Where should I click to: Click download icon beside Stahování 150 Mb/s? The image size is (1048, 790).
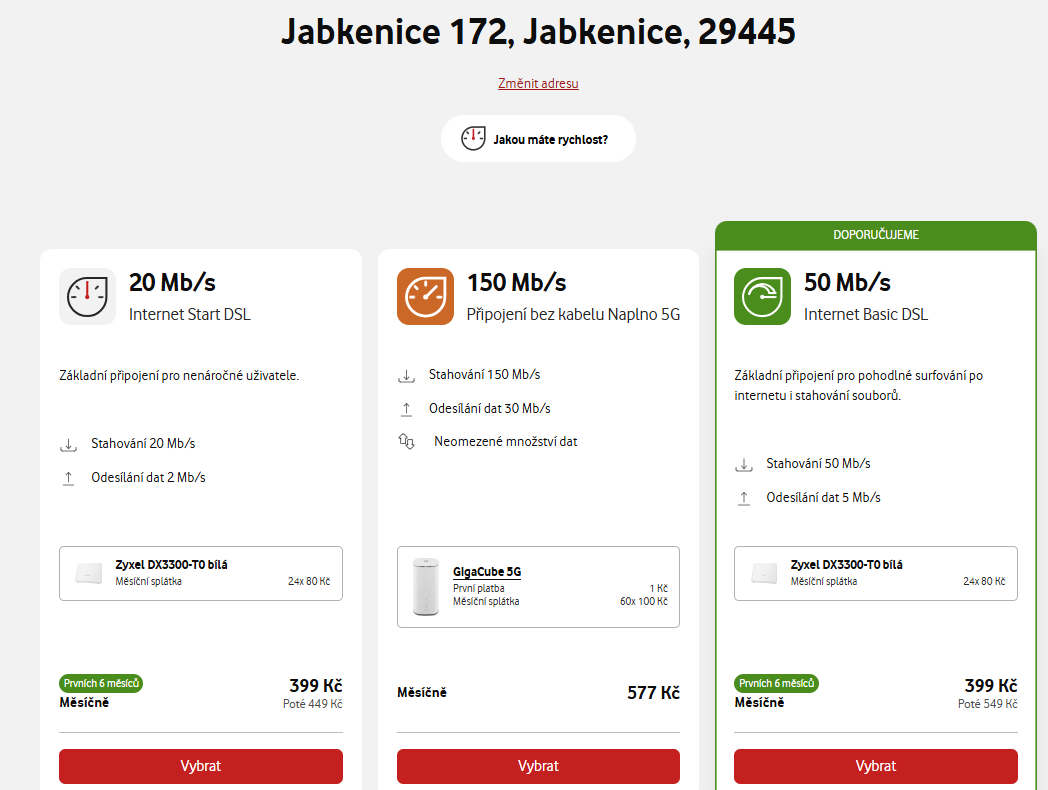pyautogui.click(x=406, y=376)
